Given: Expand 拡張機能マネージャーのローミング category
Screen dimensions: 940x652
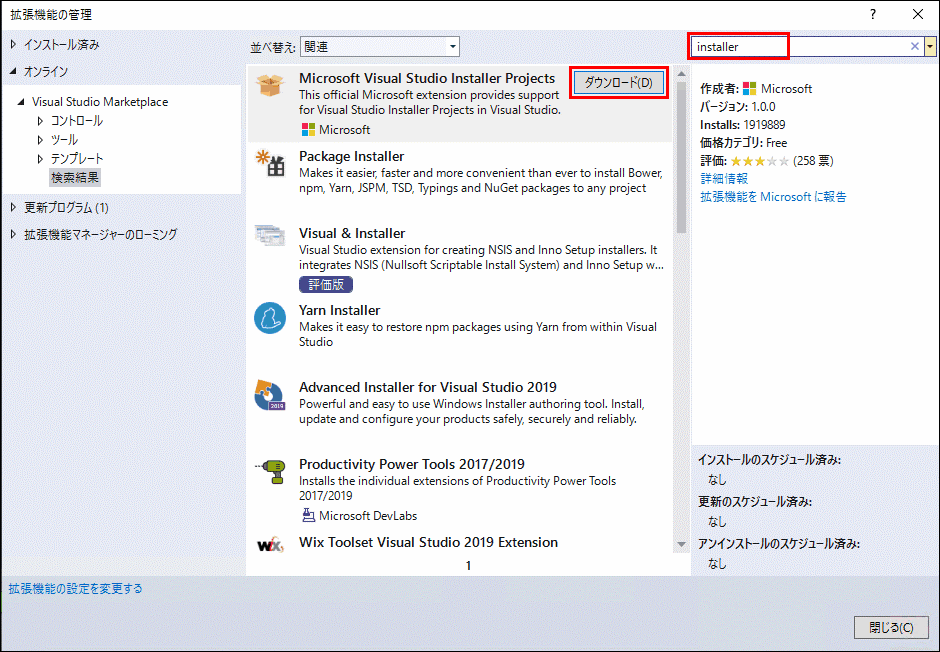Looking at the screenshot, I should click(x=13, y=234).
